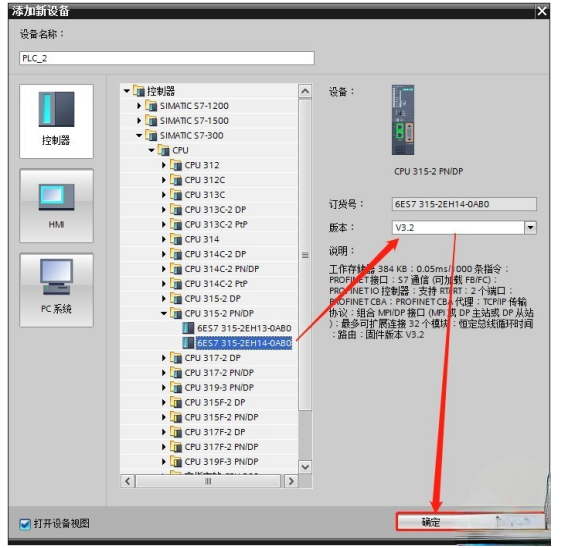Expand the SIMATIC S7-1500 tree node

pos(139,121)
